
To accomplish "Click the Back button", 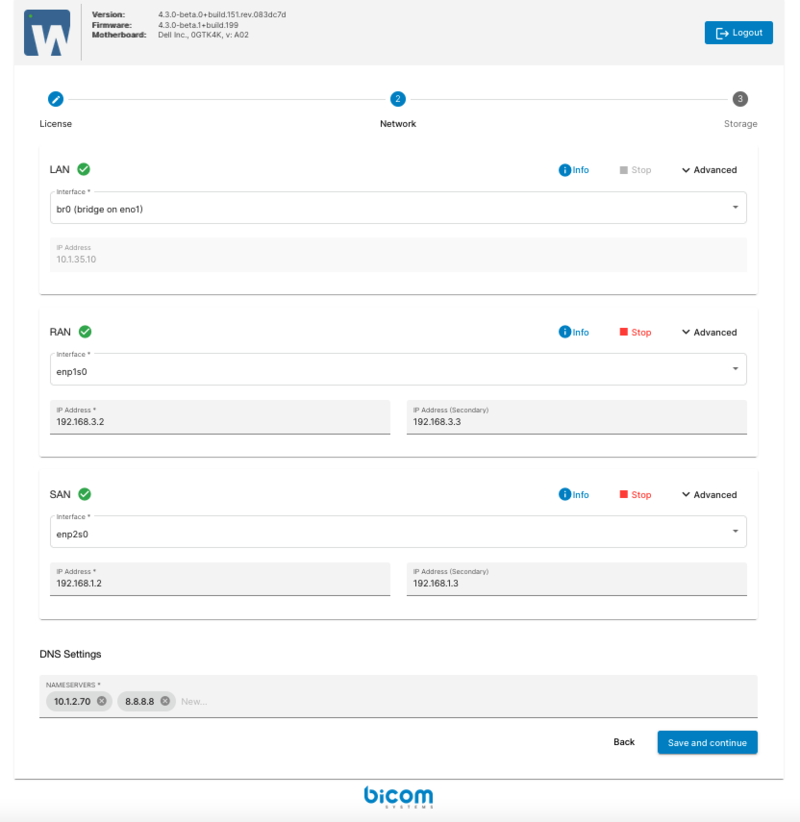I will 624,742.
